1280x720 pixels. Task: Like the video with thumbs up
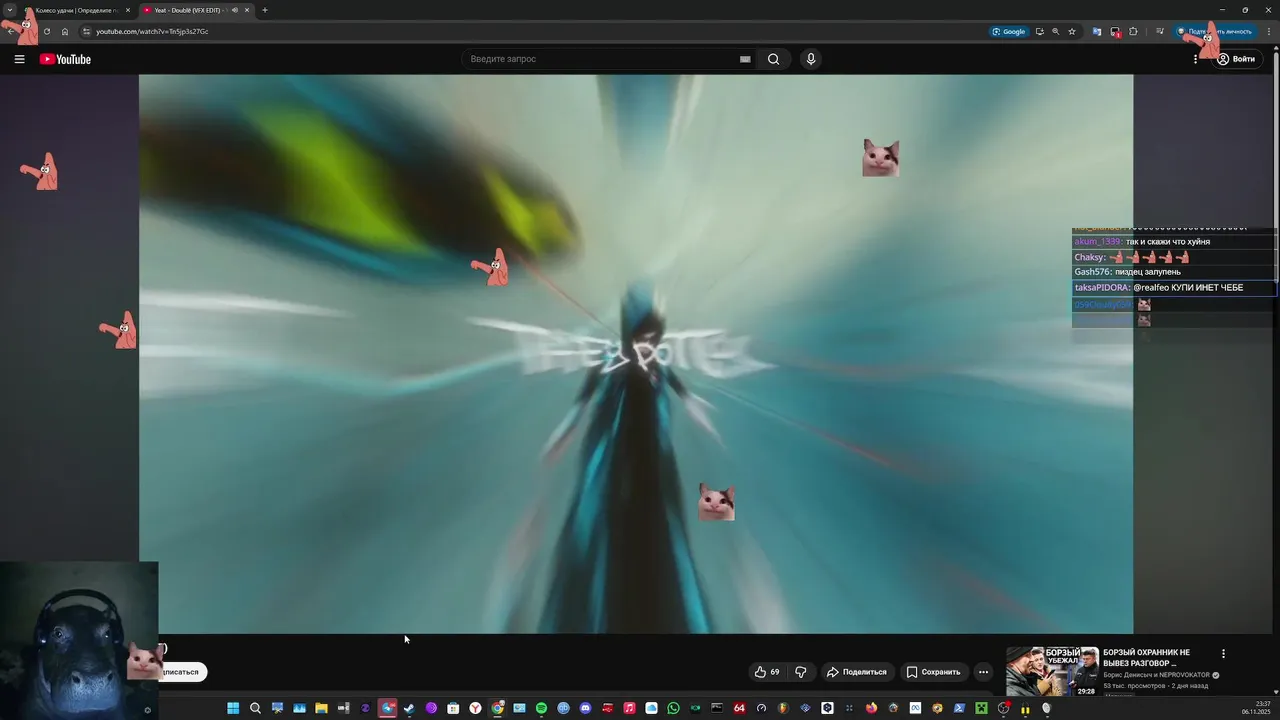pos(767,672)
